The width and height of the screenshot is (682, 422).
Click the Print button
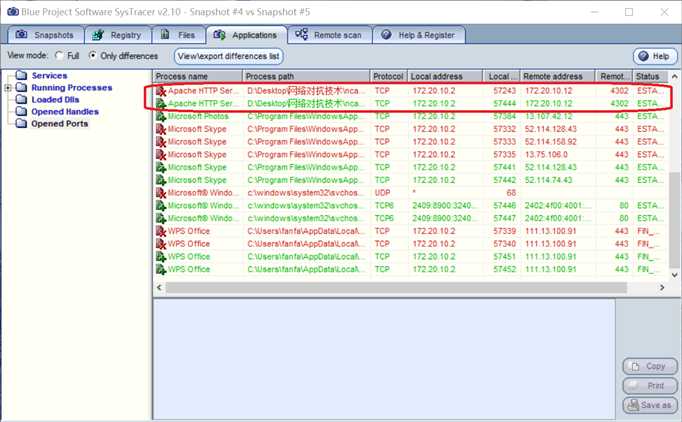coord(650,385)
